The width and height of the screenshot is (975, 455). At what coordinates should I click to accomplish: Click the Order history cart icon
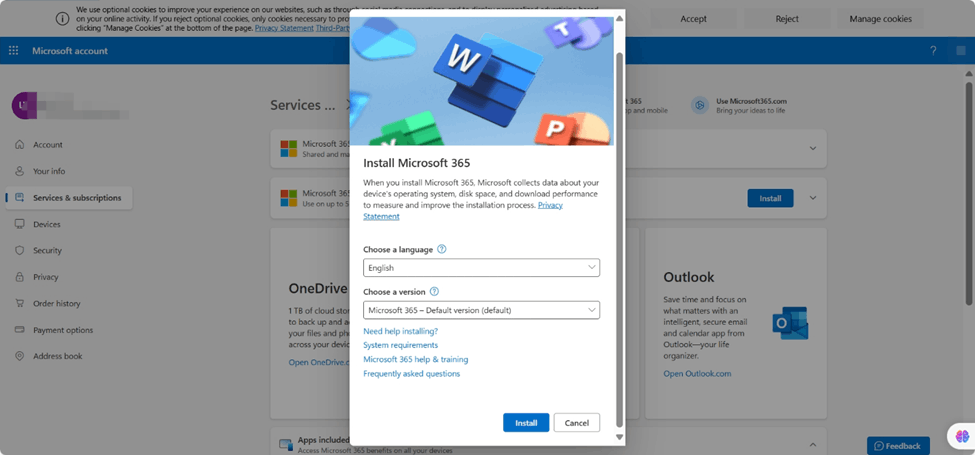[x=20, y=303]
